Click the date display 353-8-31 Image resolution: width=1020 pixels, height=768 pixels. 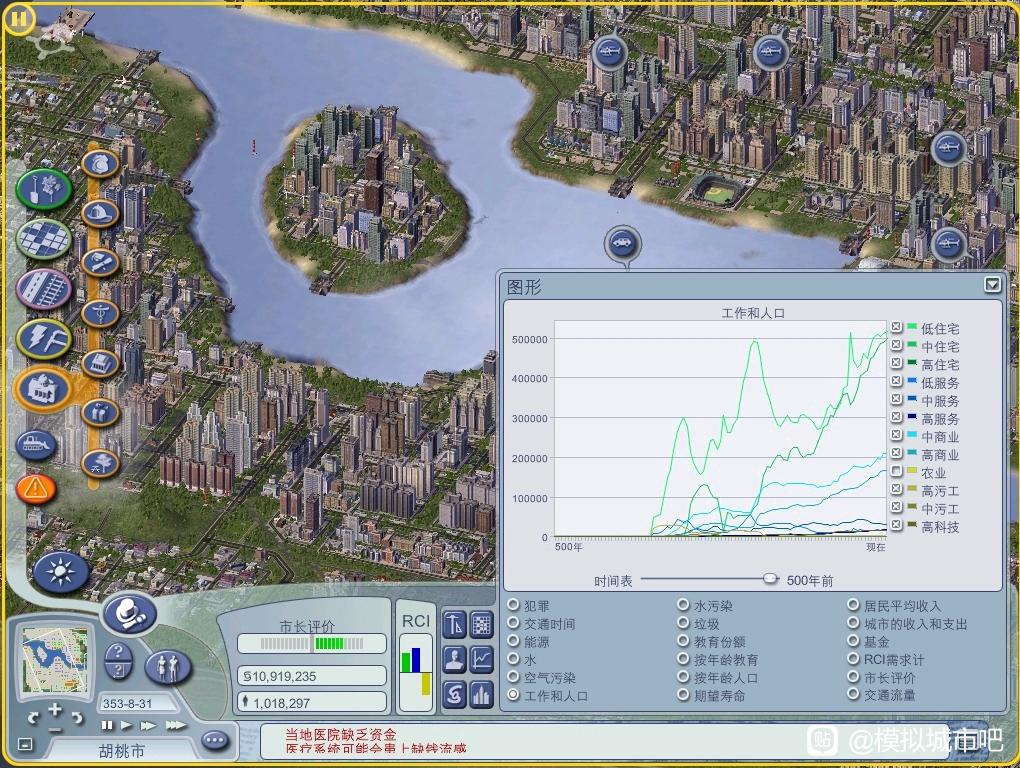click(128, 704)
